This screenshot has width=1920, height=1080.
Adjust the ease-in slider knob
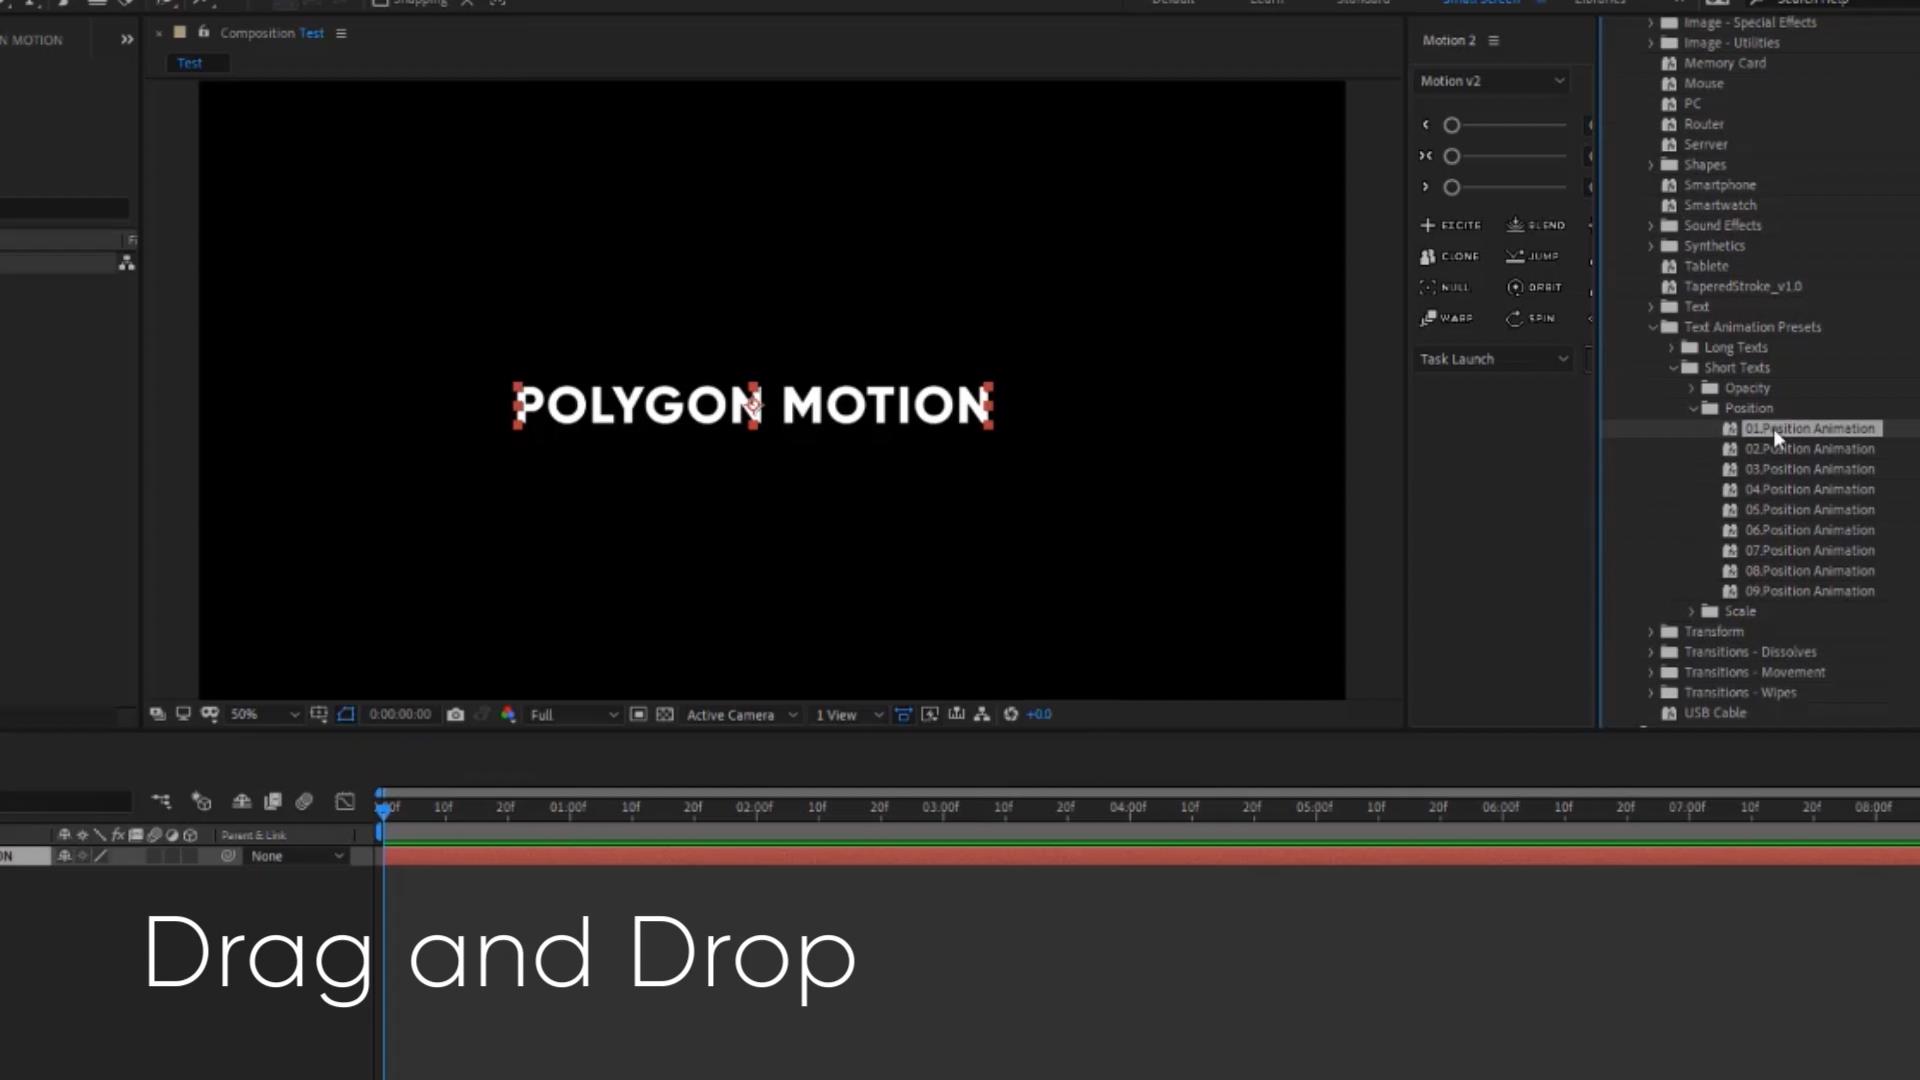pos(1452,125)
